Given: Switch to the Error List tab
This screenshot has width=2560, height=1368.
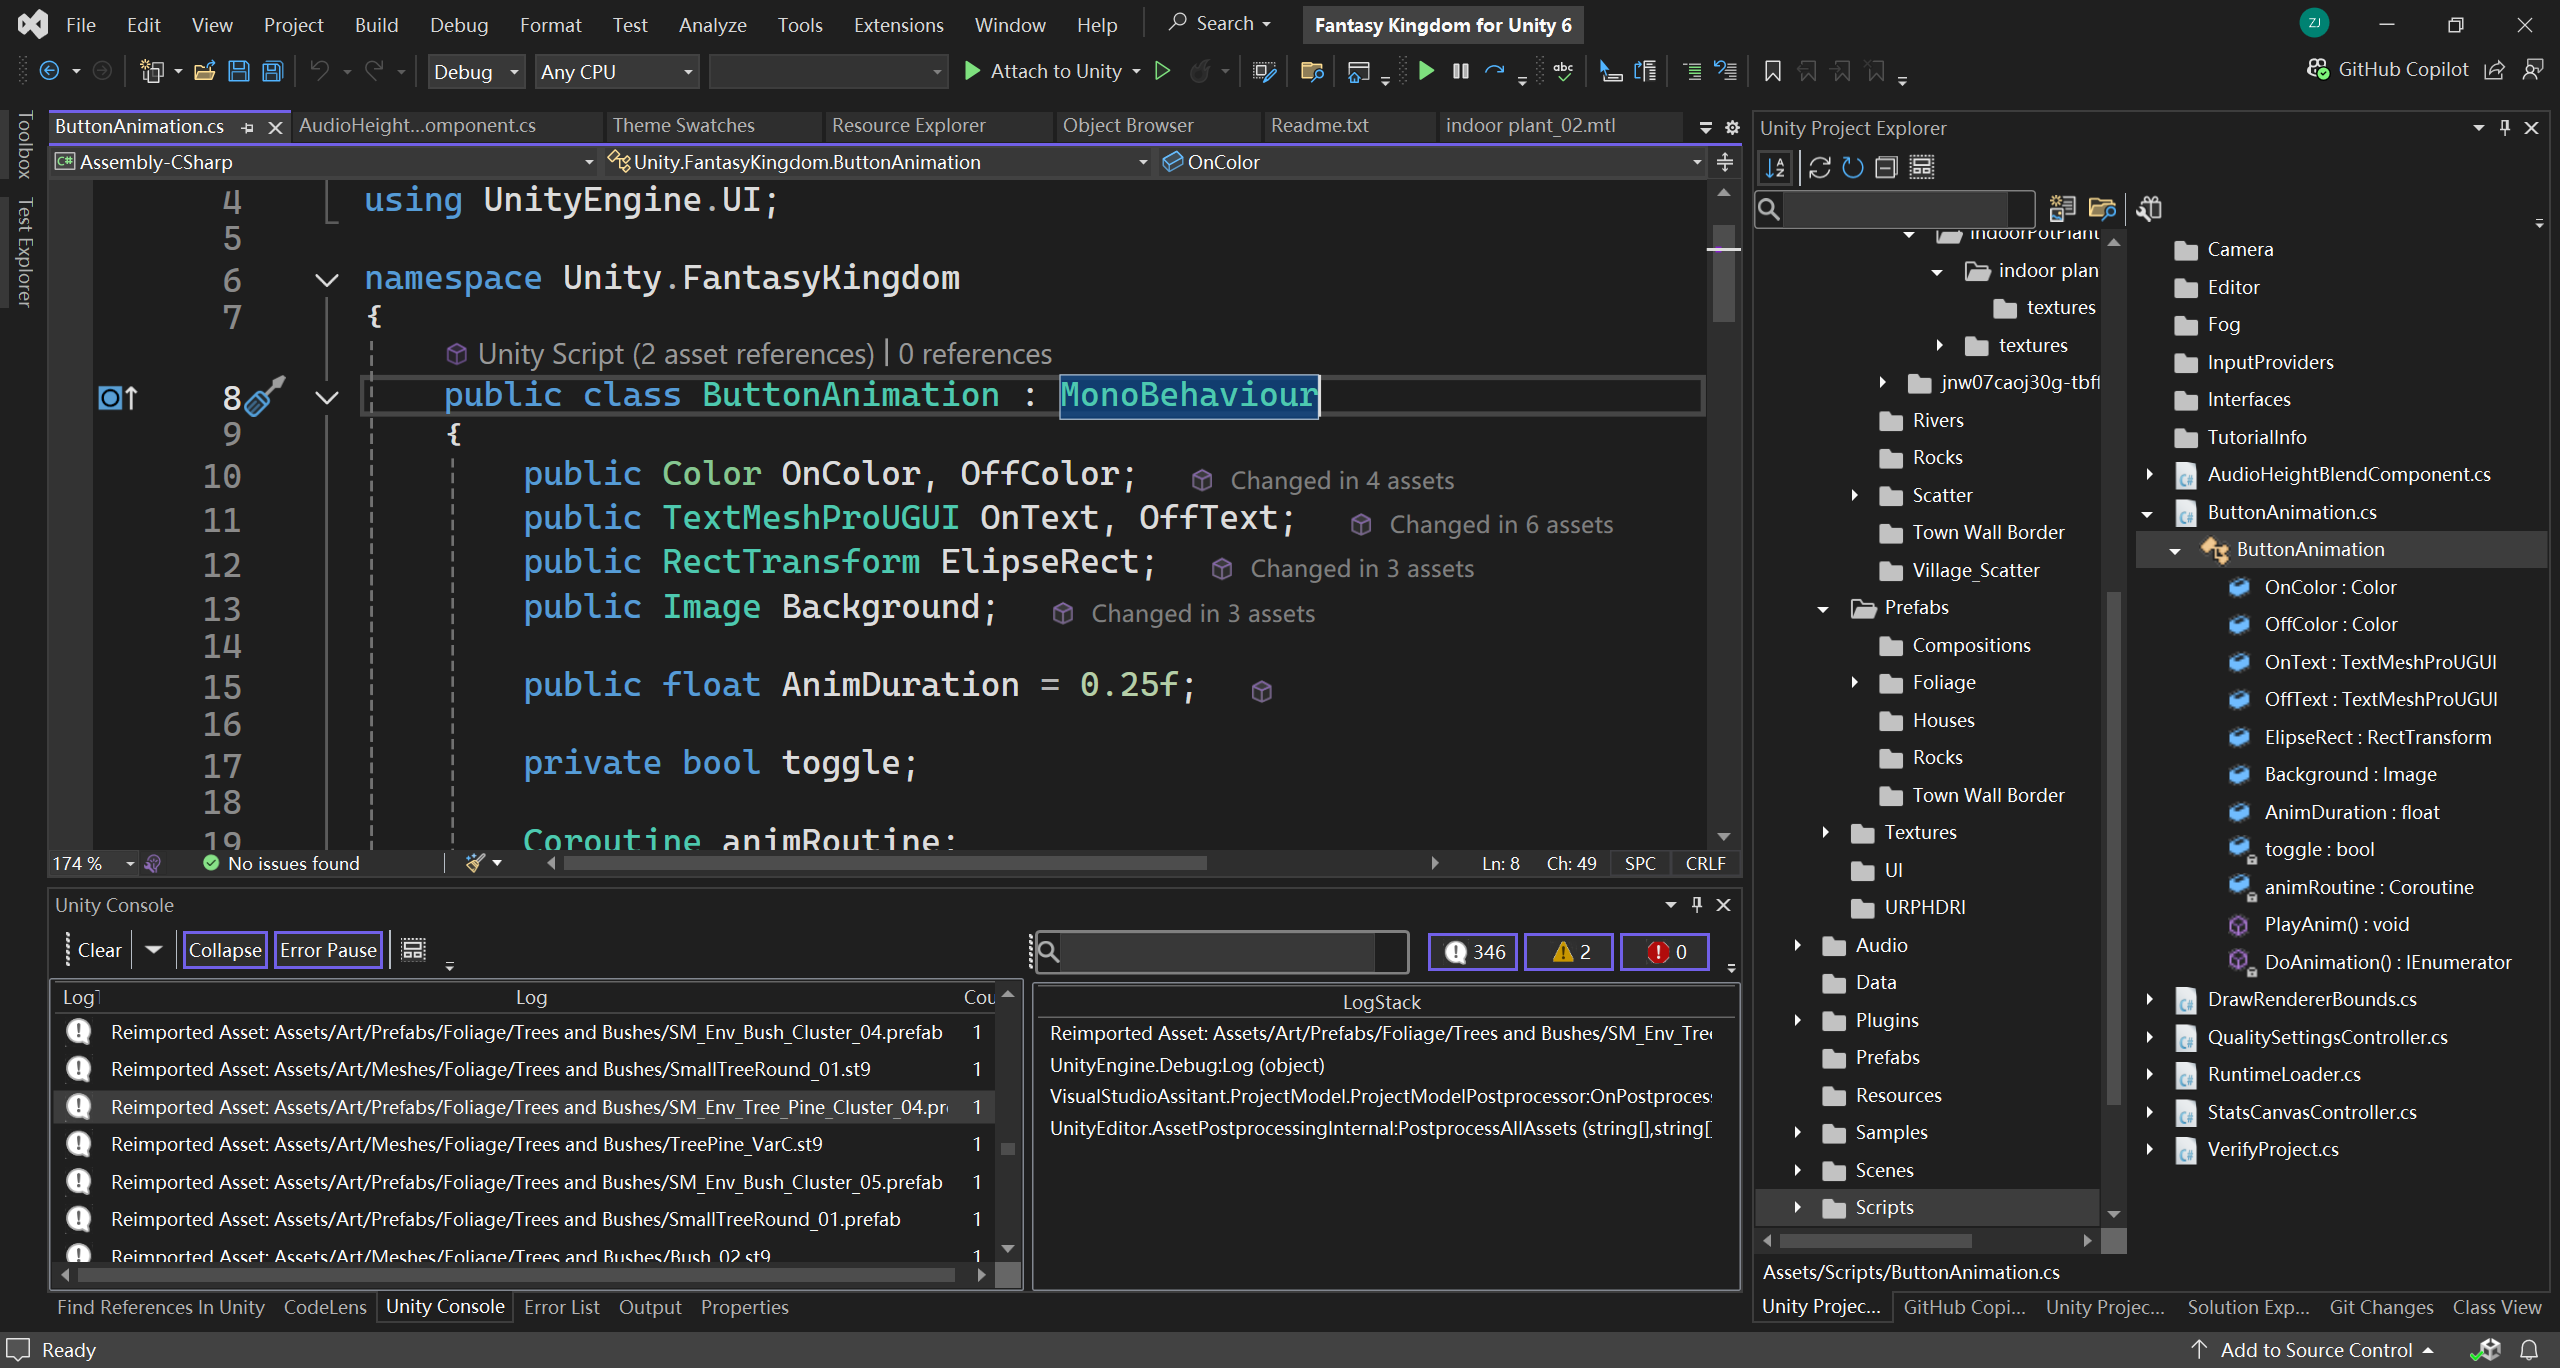Looking at the screenshot, I should click(x=561, y=1307).
